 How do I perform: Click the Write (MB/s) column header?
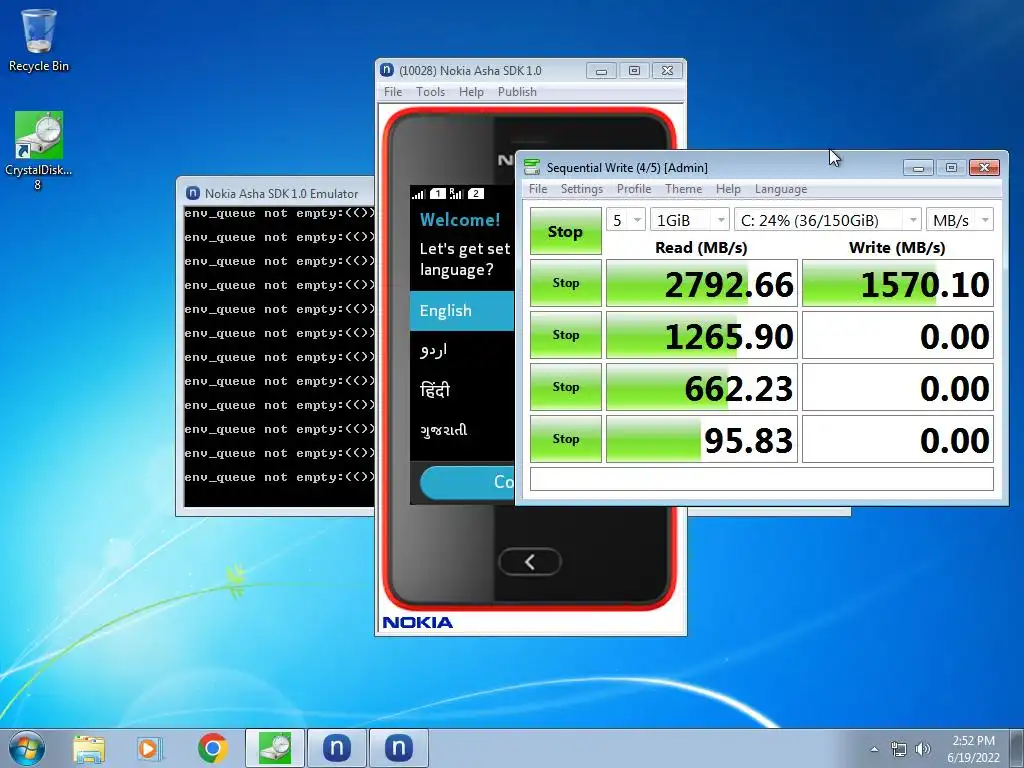pyautogui.click(x=897, y=248)
